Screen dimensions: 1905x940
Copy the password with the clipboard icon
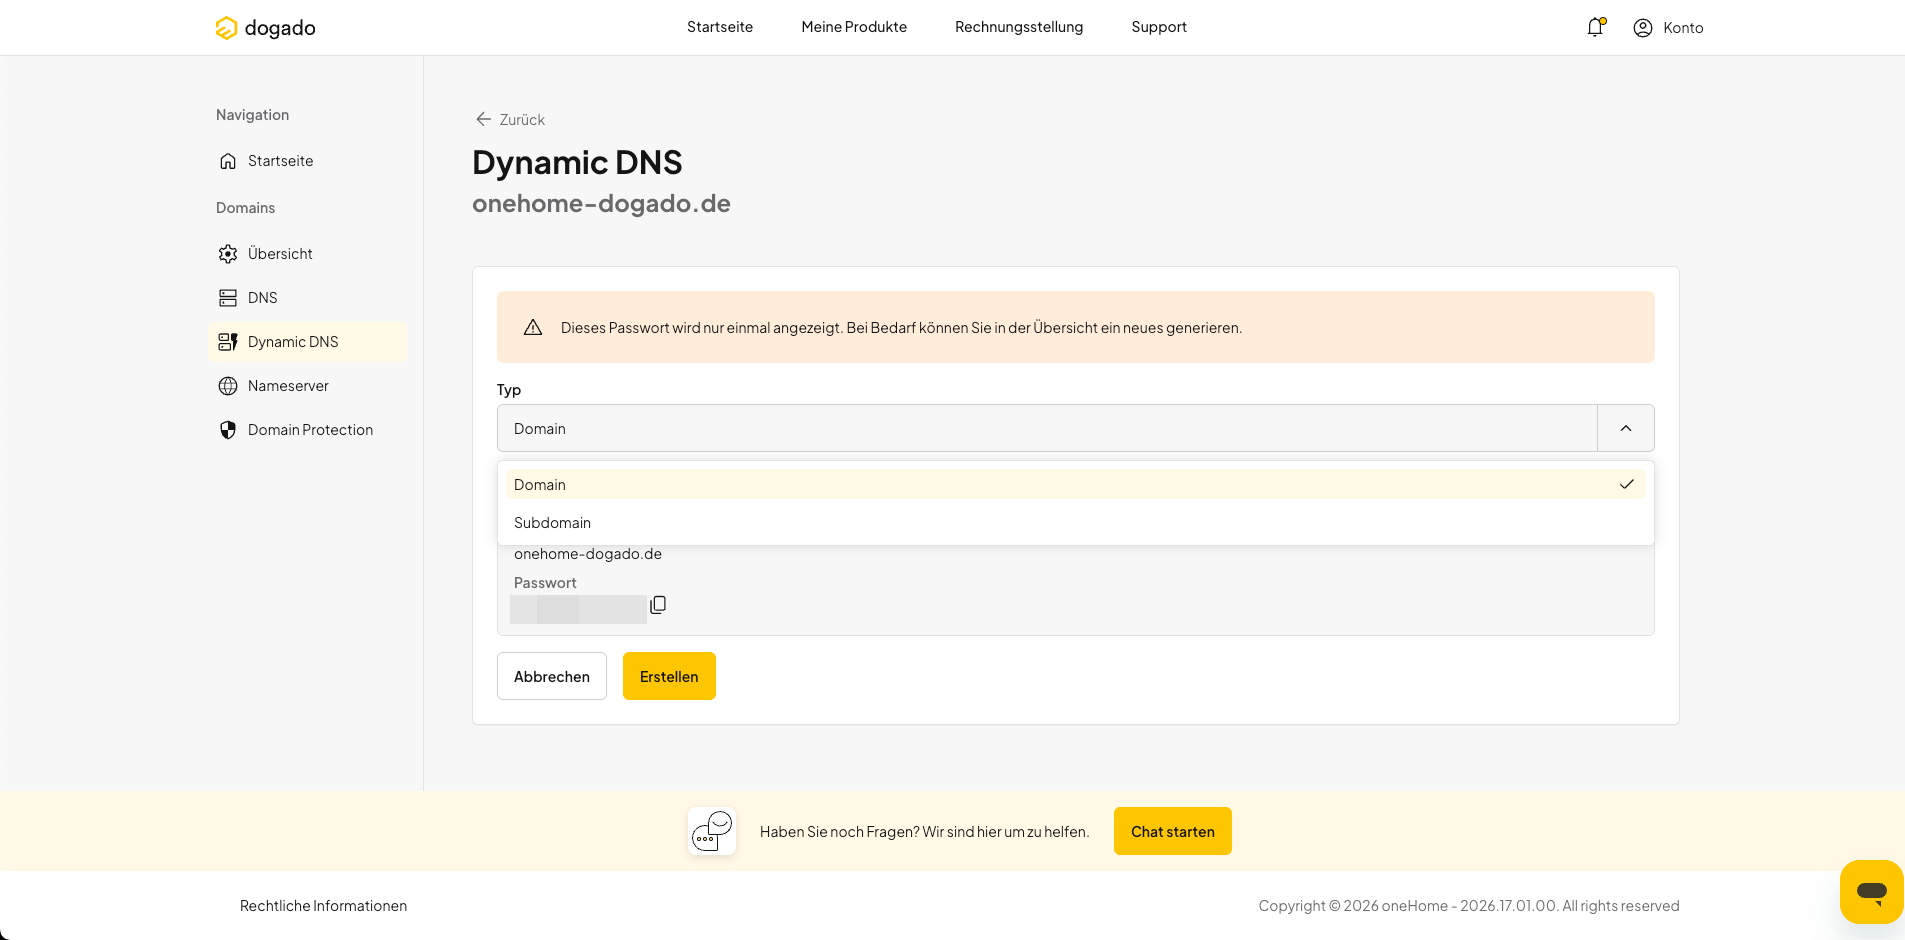click(x=658, y=605)
